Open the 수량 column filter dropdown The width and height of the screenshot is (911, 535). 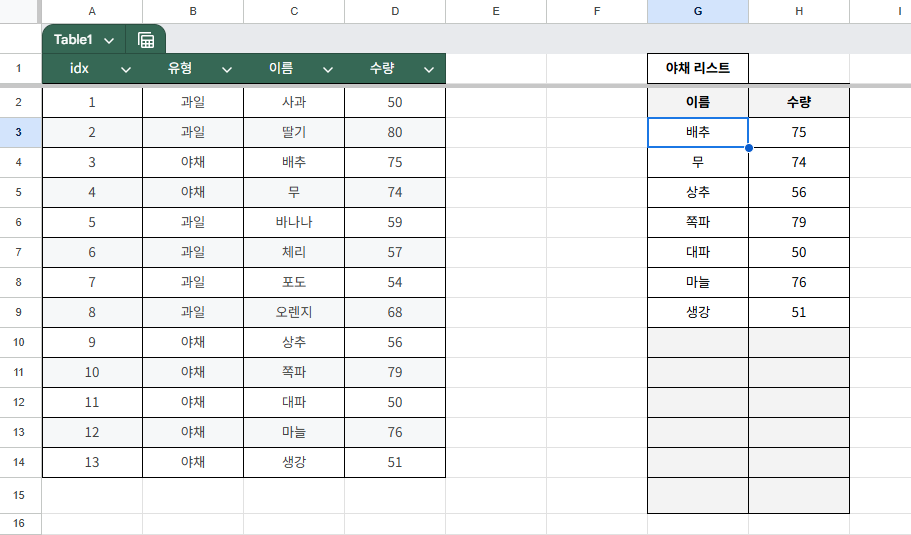(x=429, y=70)
